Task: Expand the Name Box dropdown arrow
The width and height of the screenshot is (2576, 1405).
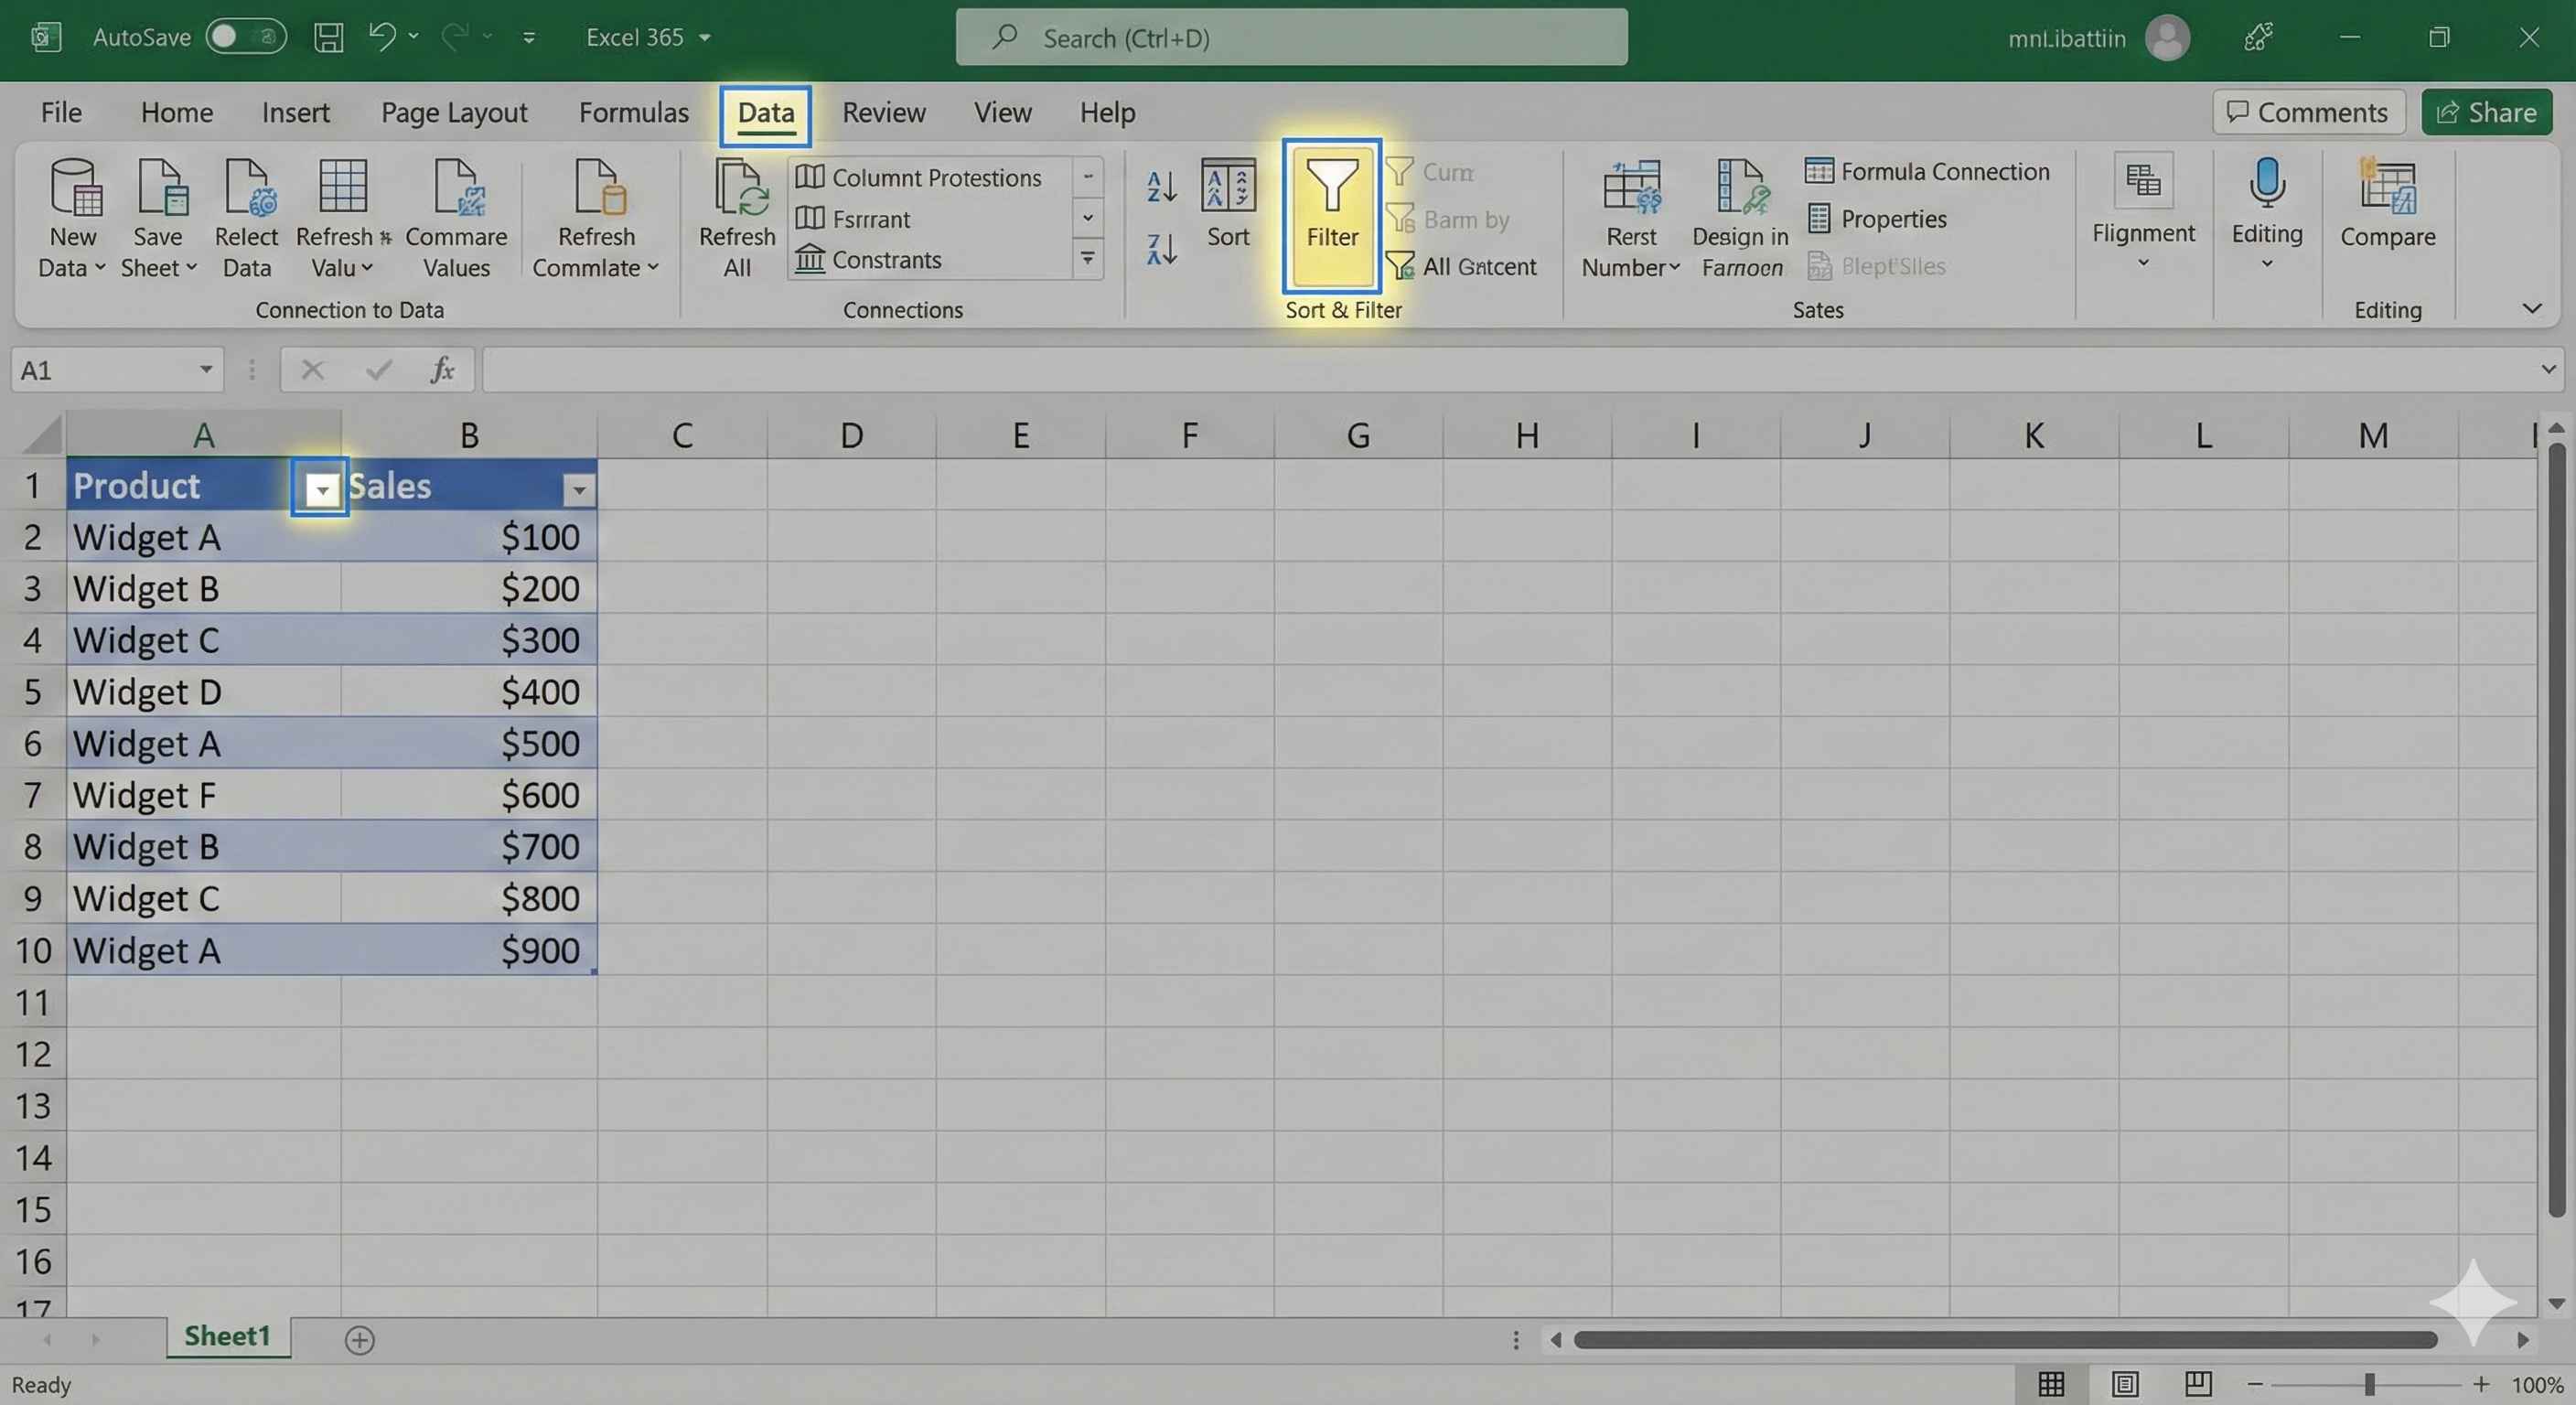Action: click(205, 370)
